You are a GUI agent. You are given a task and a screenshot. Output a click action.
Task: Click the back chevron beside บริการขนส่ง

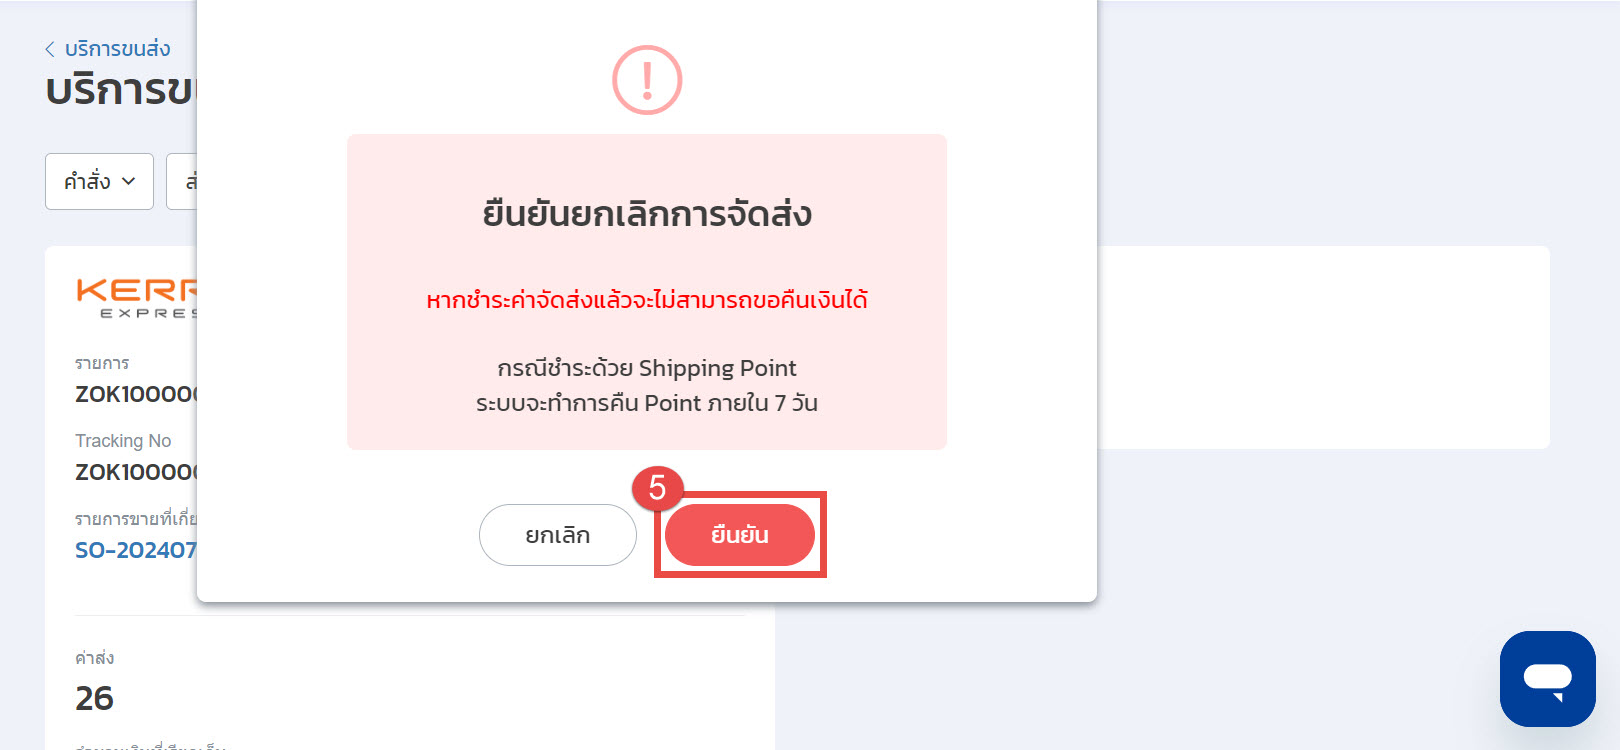pos(50,49)
